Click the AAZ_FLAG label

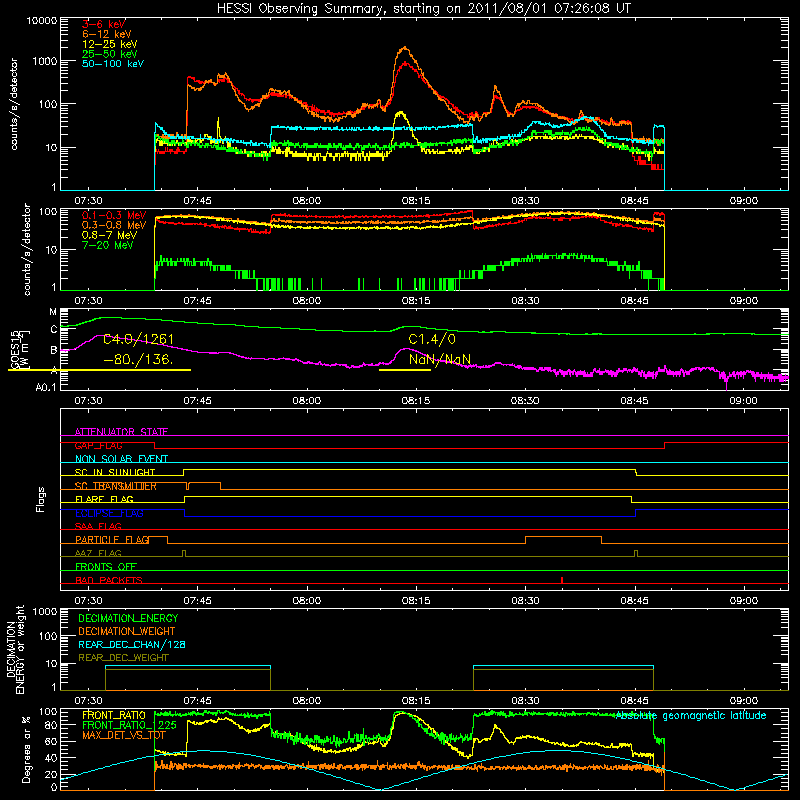(98, 553)
